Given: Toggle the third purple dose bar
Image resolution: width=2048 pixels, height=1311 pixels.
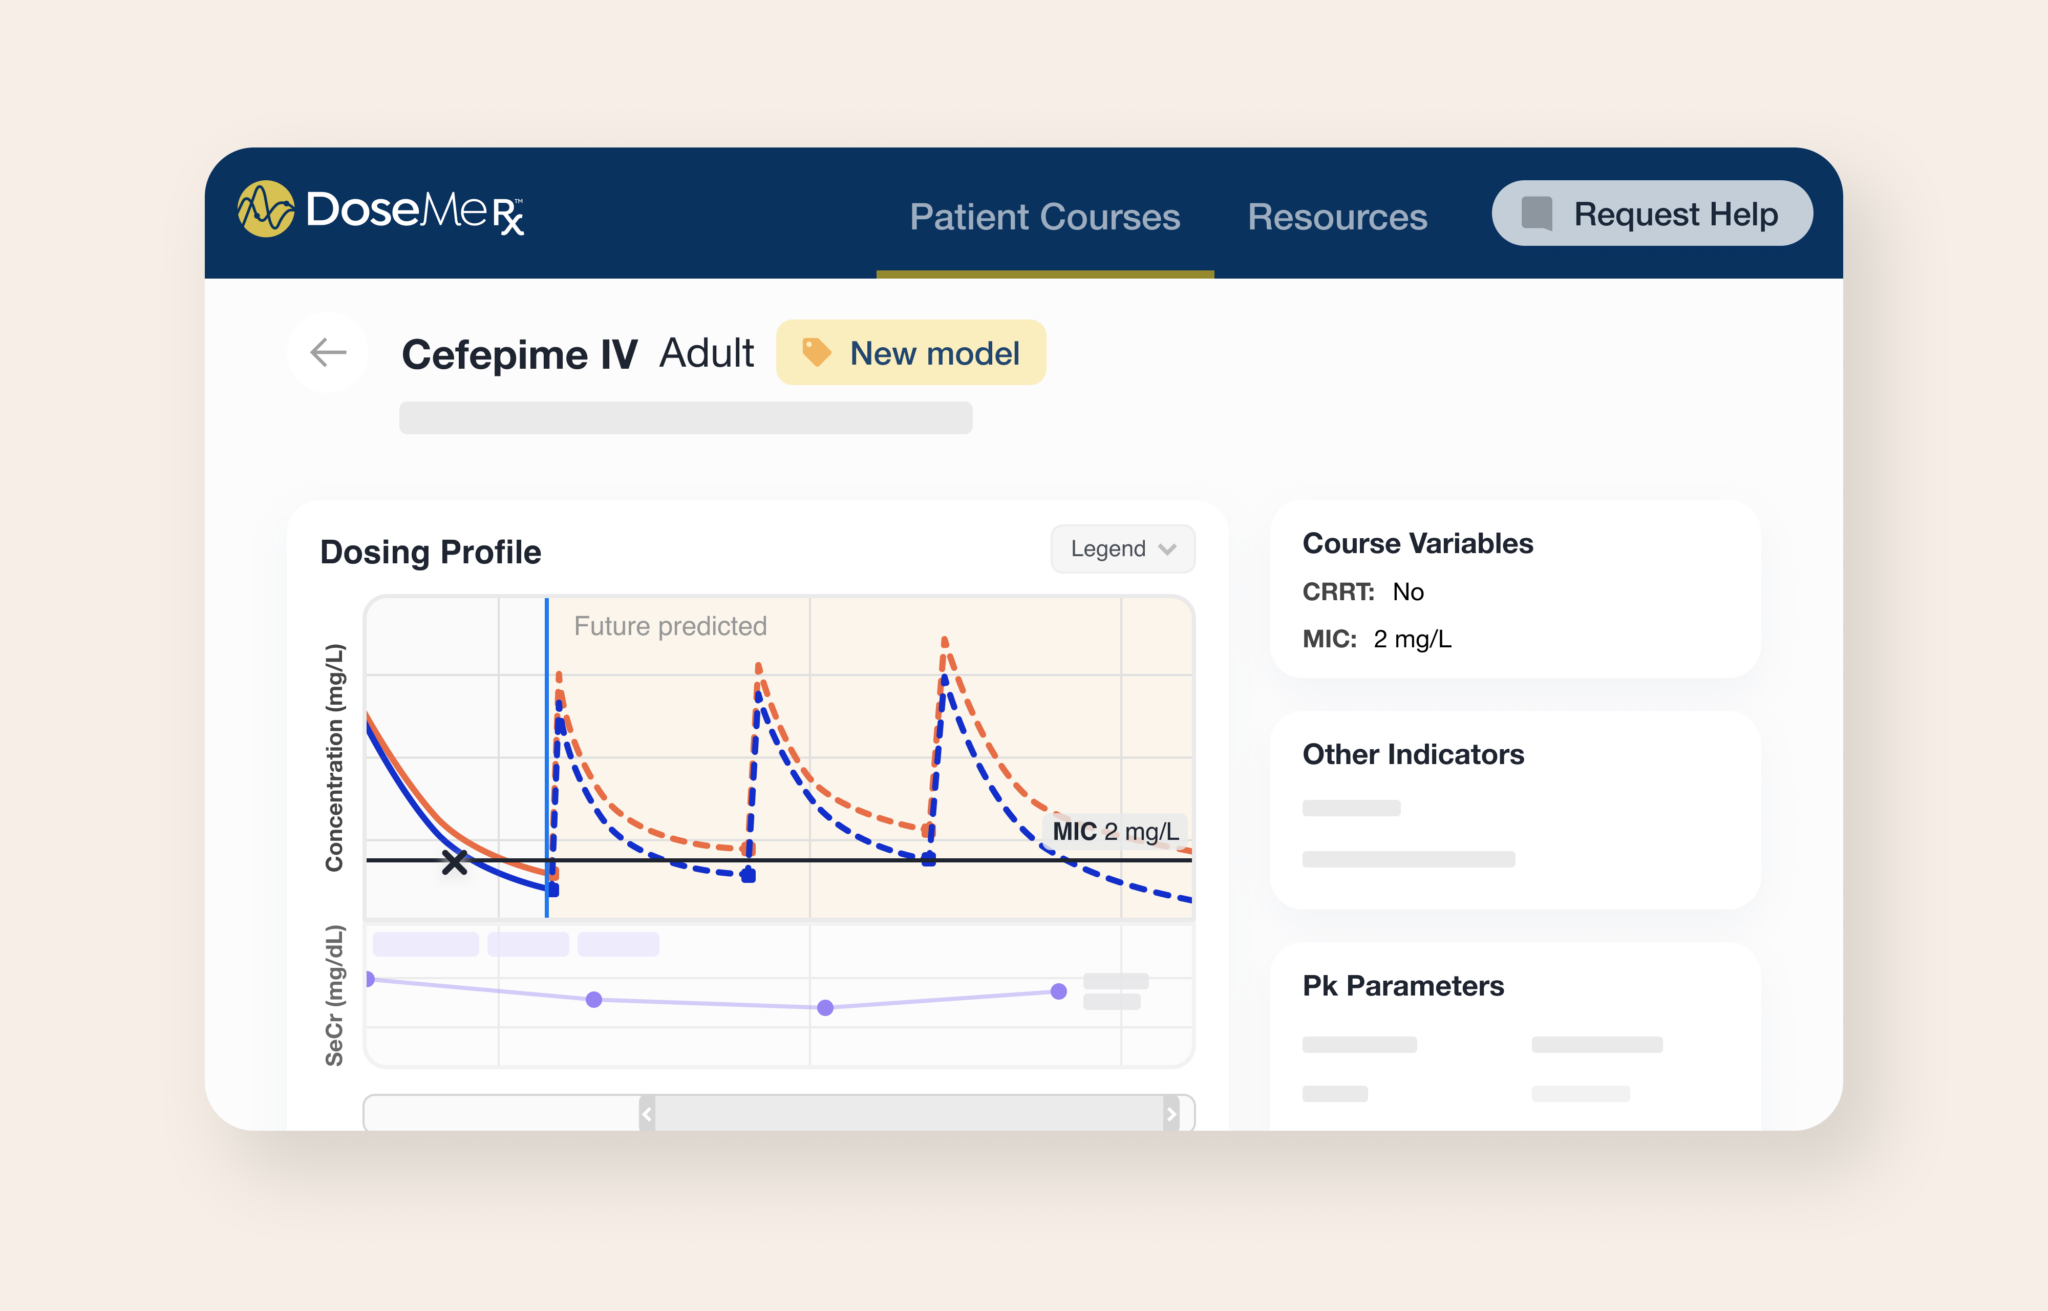Looking at the screenshot, I should [618, 943].
